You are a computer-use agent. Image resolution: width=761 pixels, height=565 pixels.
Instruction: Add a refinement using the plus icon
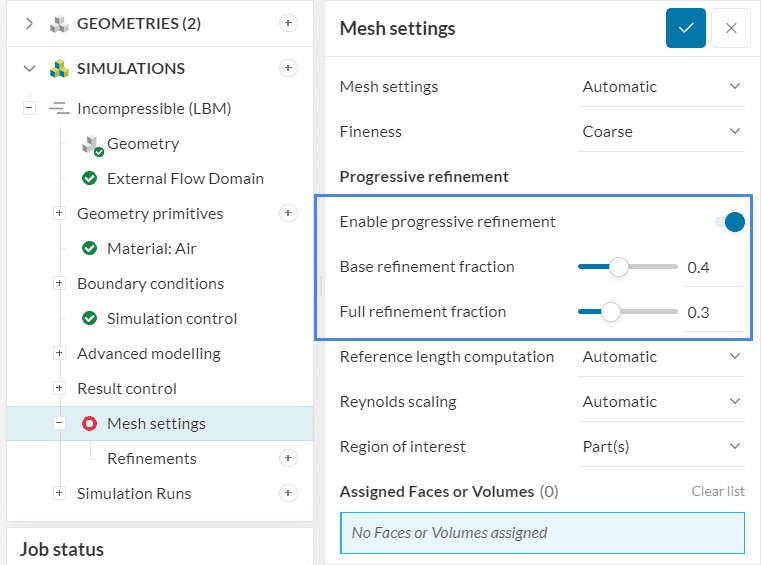point(288,458)
